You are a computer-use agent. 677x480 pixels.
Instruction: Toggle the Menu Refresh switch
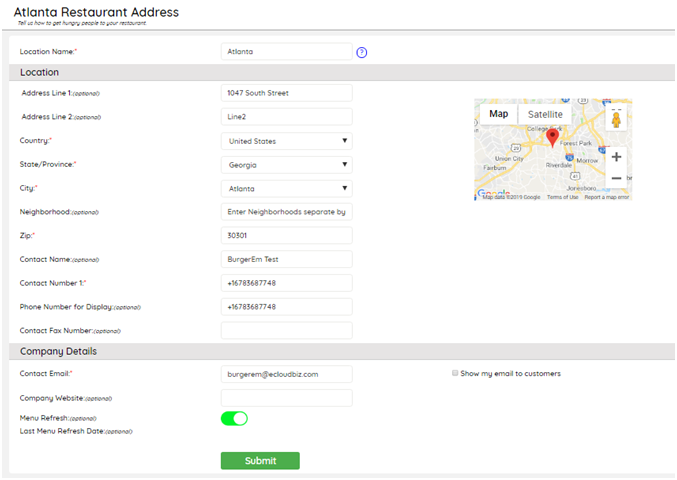[234, 418]
